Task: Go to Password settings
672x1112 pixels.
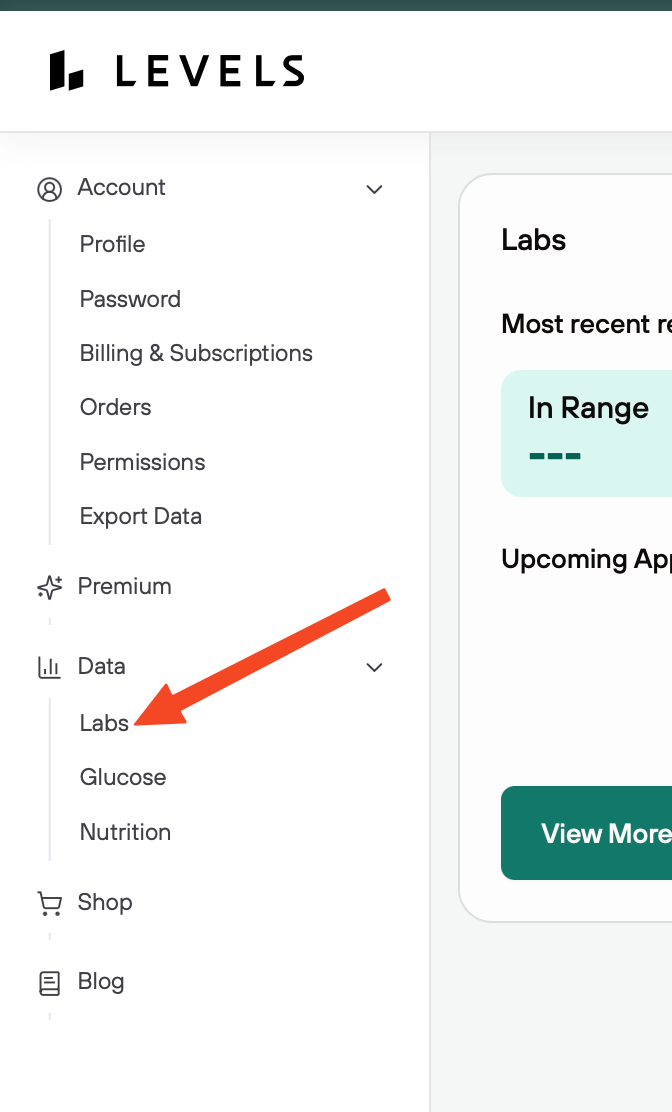Action: (130, 299)
